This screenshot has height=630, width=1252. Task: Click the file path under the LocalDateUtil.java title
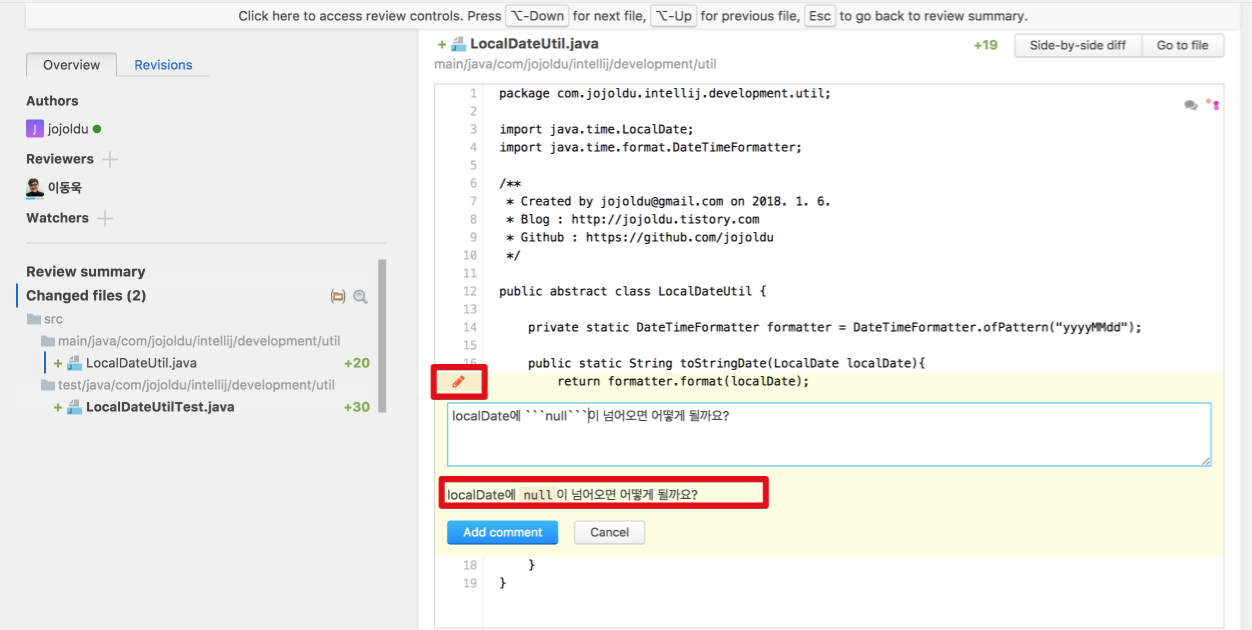(575, 64)
